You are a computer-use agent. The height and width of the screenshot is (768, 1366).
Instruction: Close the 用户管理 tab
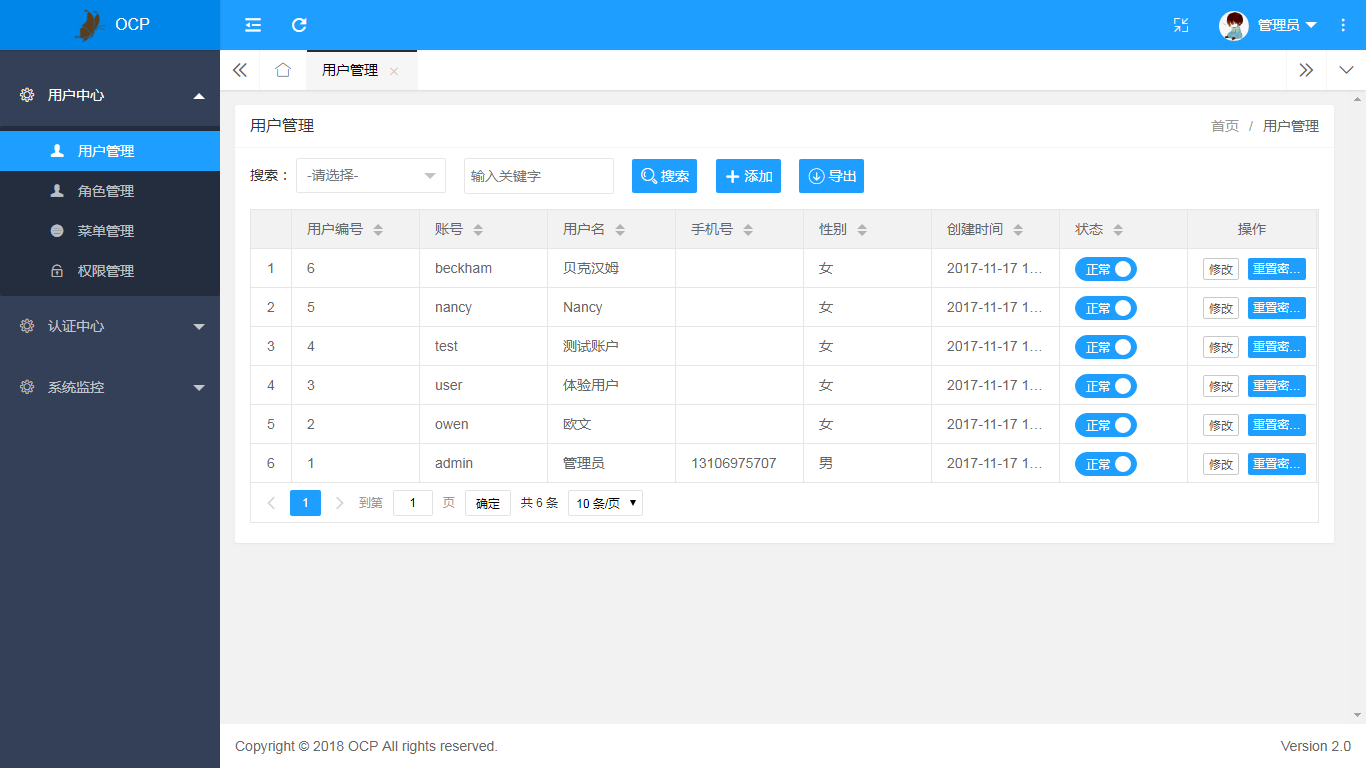394,71
